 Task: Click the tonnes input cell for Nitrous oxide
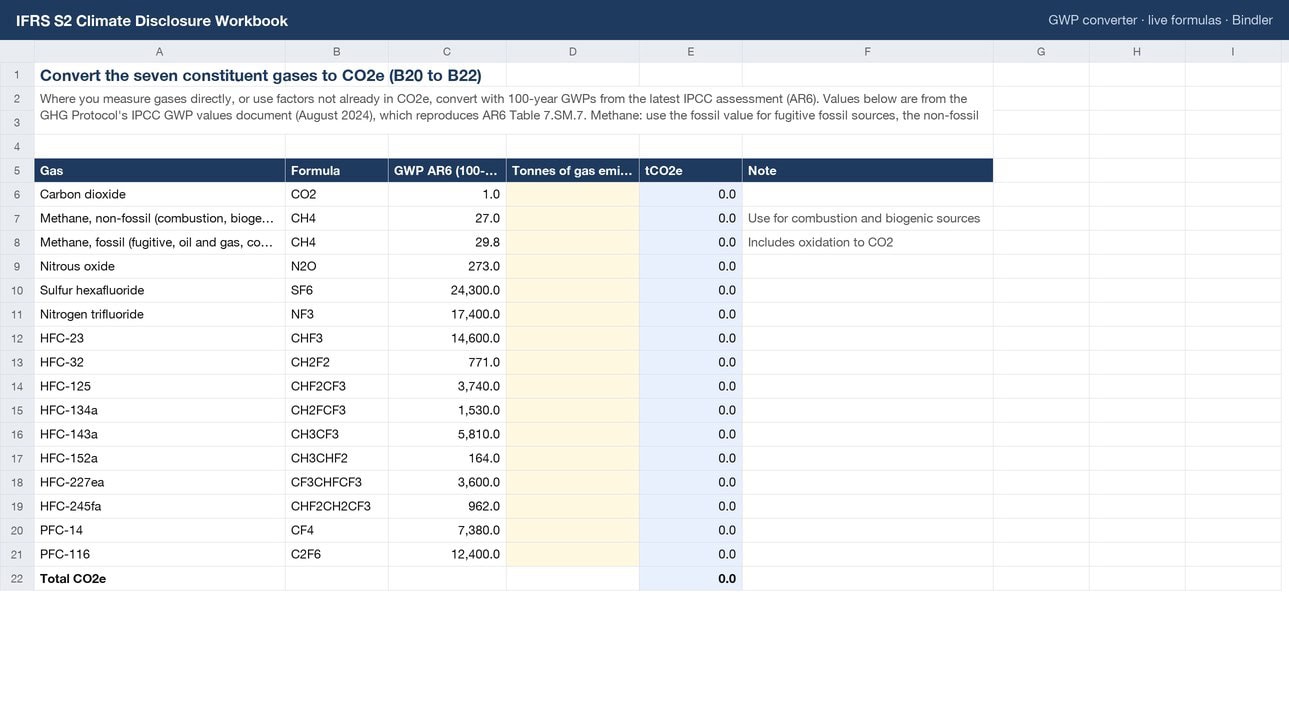click(572, 266)
